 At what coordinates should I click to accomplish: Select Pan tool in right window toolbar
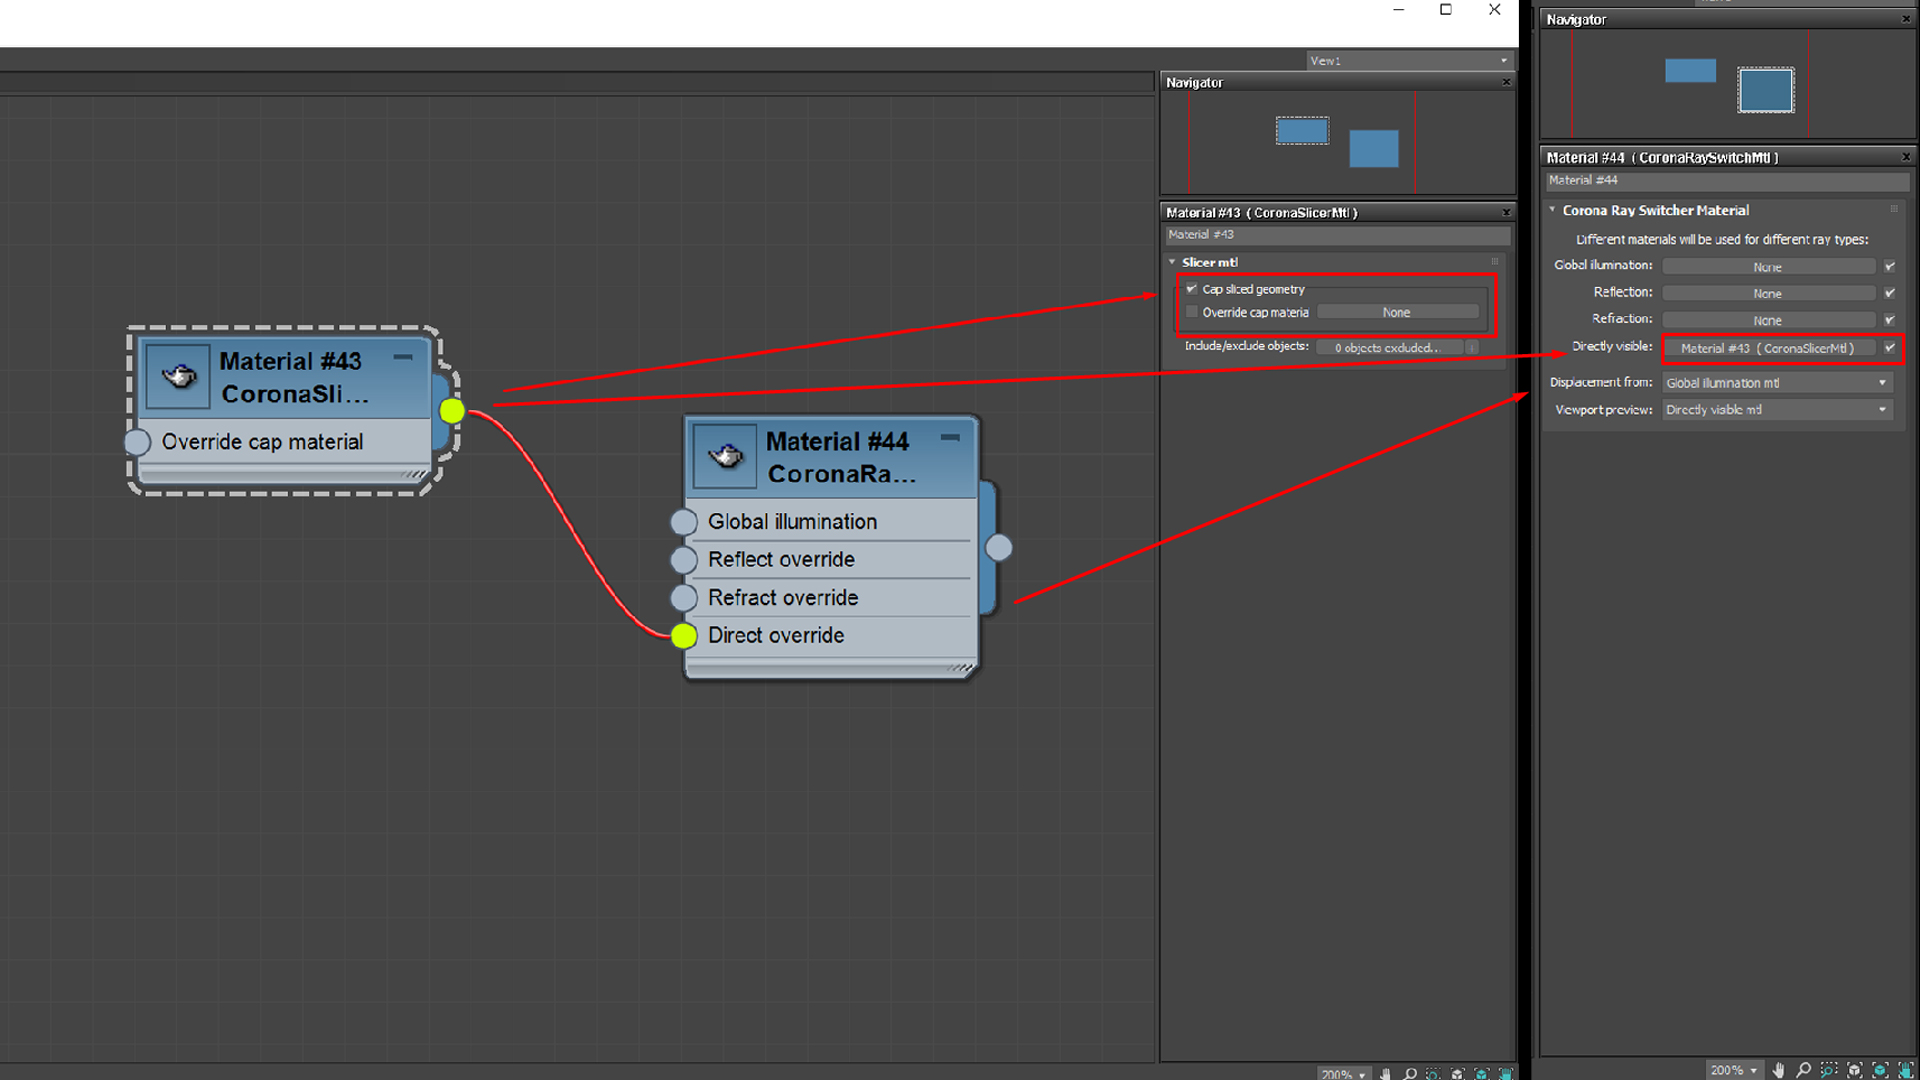pos(1778,1070)
